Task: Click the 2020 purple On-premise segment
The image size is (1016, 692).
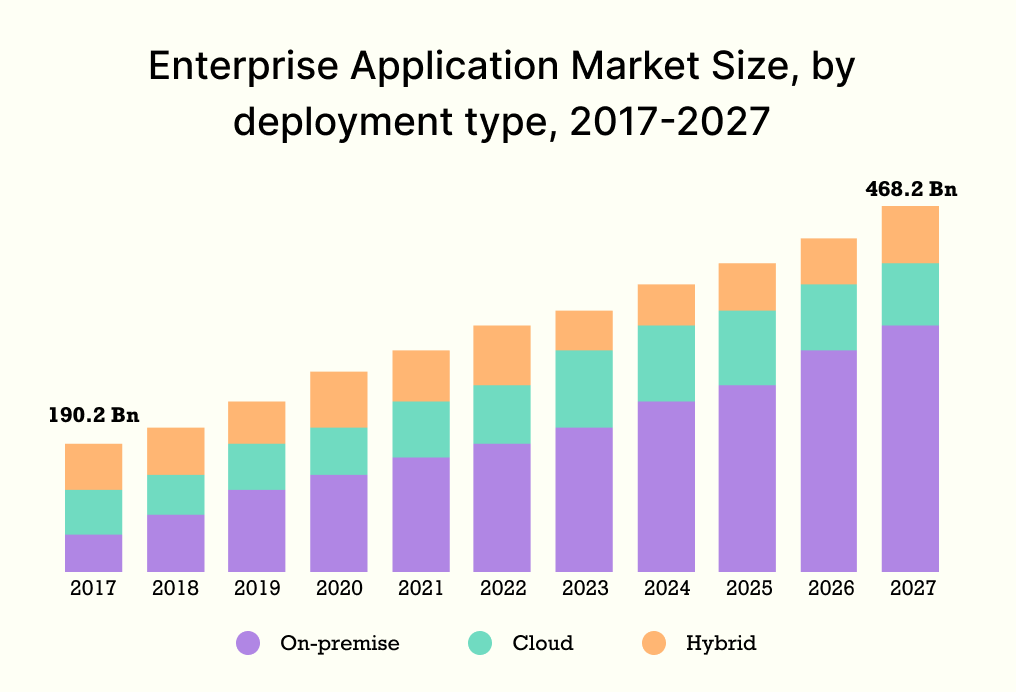Action: (x=339, y=524)
